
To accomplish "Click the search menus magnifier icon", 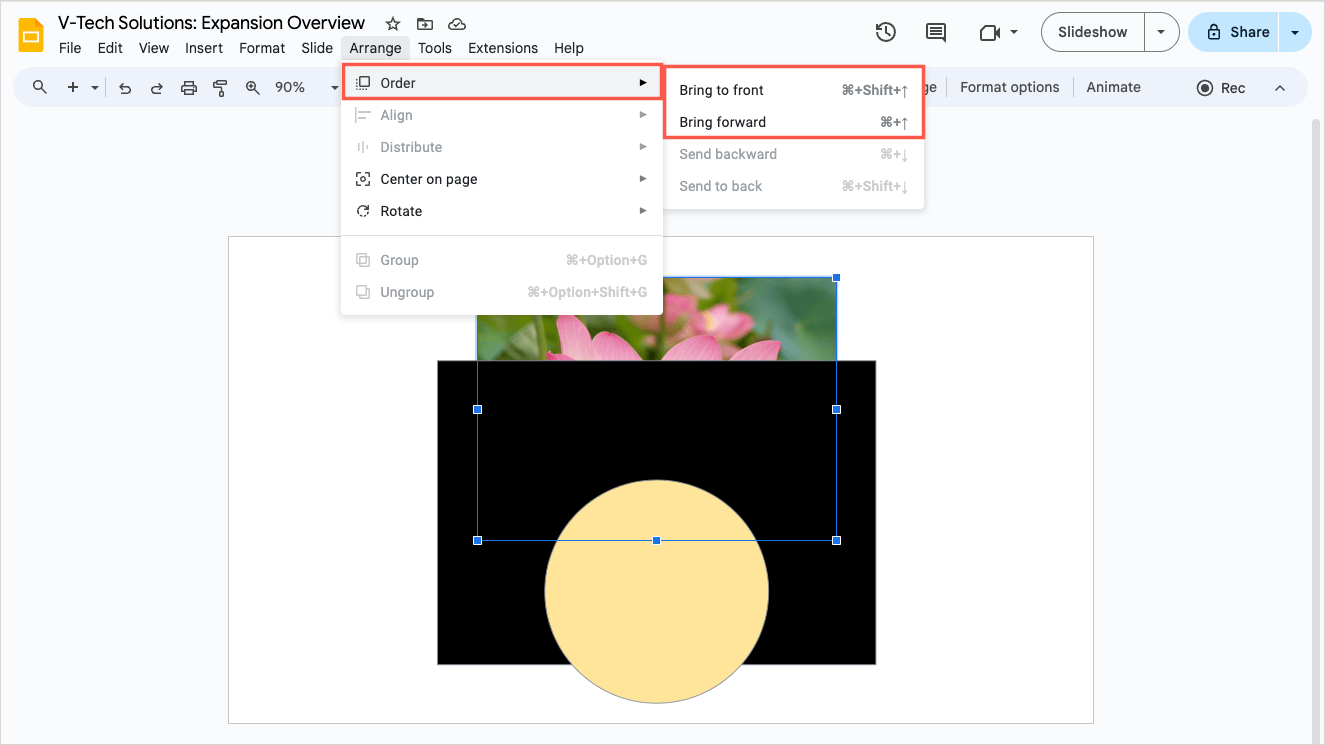I will (x=40, y=88).
